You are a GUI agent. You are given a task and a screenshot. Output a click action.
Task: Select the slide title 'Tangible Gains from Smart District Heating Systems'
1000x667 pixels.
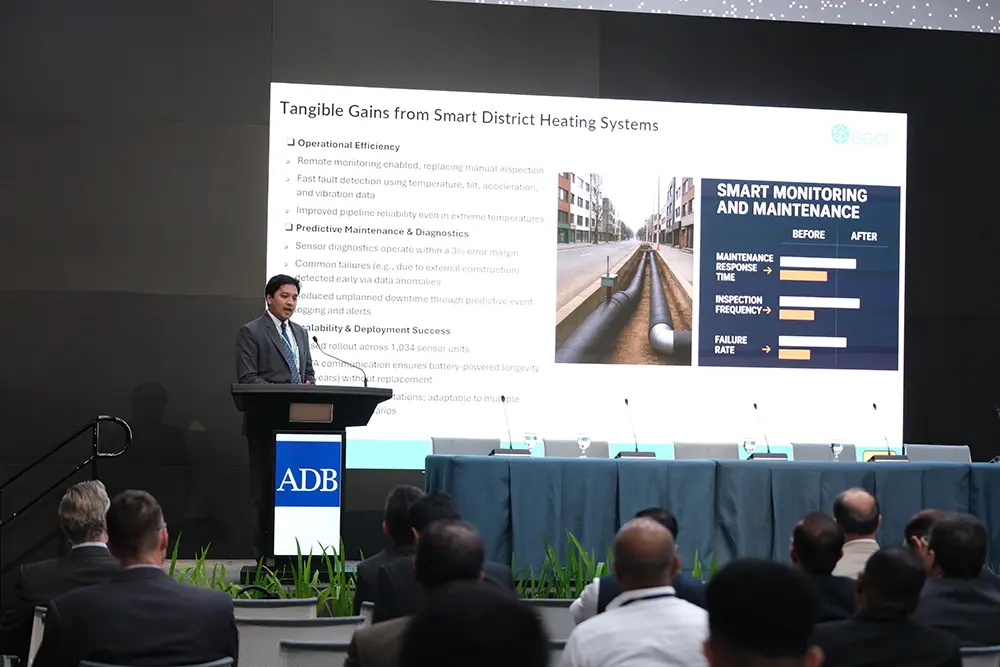[469, 116]
